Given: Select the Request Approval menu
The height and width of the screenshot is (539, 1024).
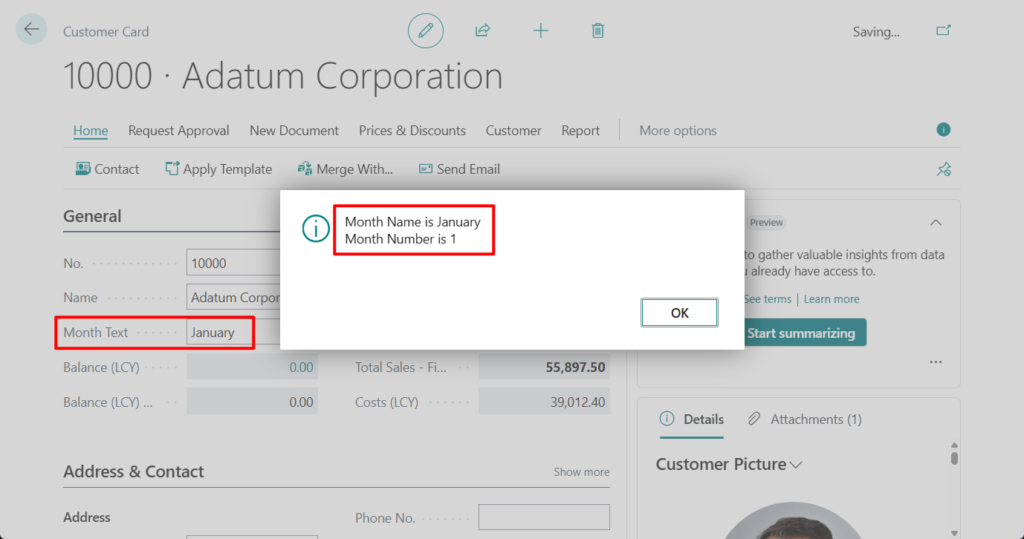Looking at the screenshot, I should pyautogui.click(x=178, y=130).
